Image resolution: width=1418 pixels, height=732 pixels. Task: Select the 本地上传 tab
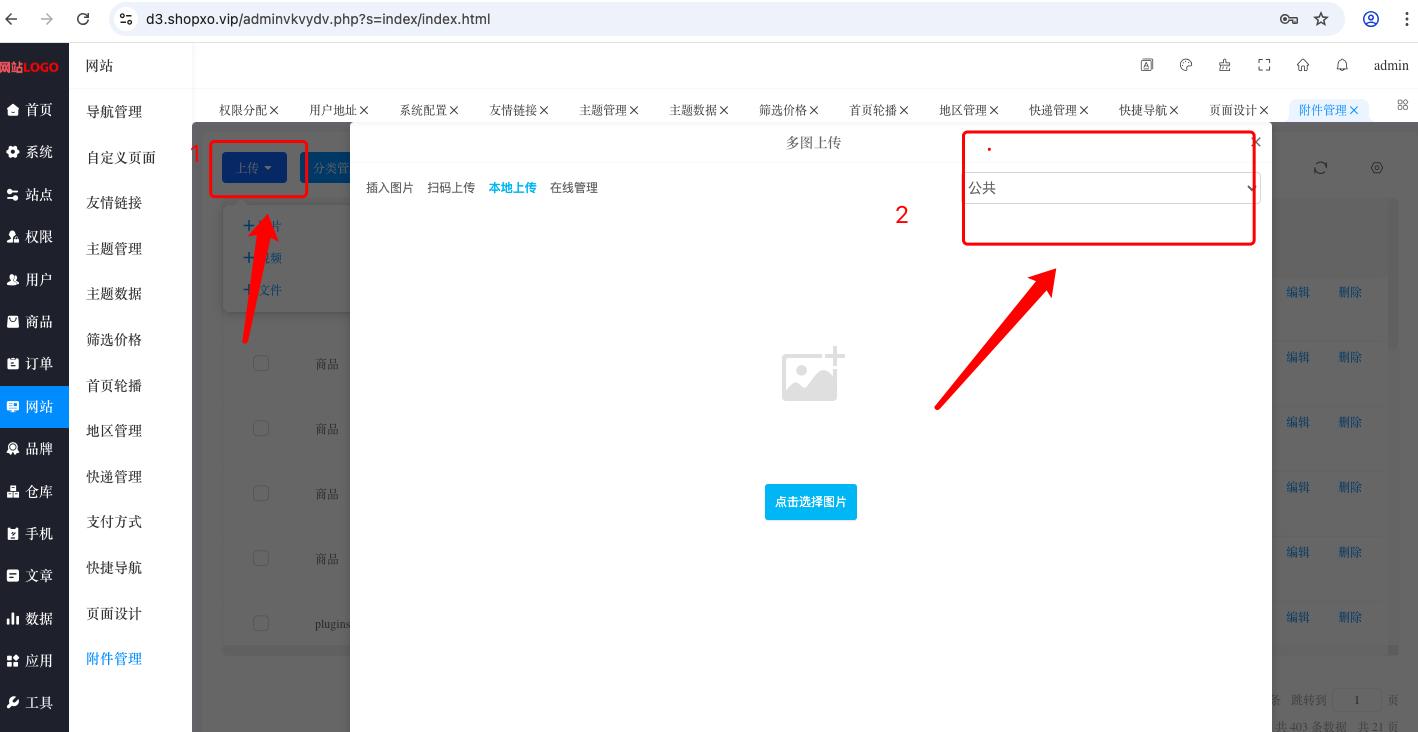(x=513, y=188)
